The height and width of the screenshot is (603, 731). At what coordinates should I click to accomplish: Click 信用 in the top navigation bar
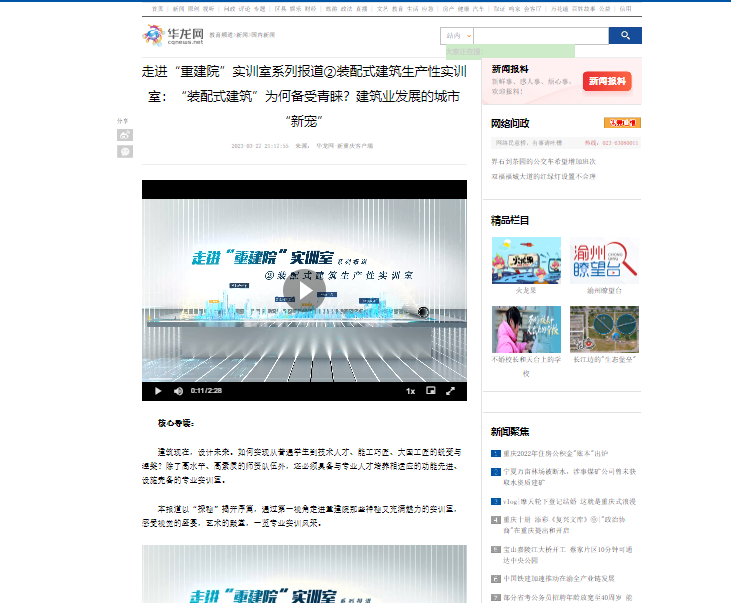[625, 8]
